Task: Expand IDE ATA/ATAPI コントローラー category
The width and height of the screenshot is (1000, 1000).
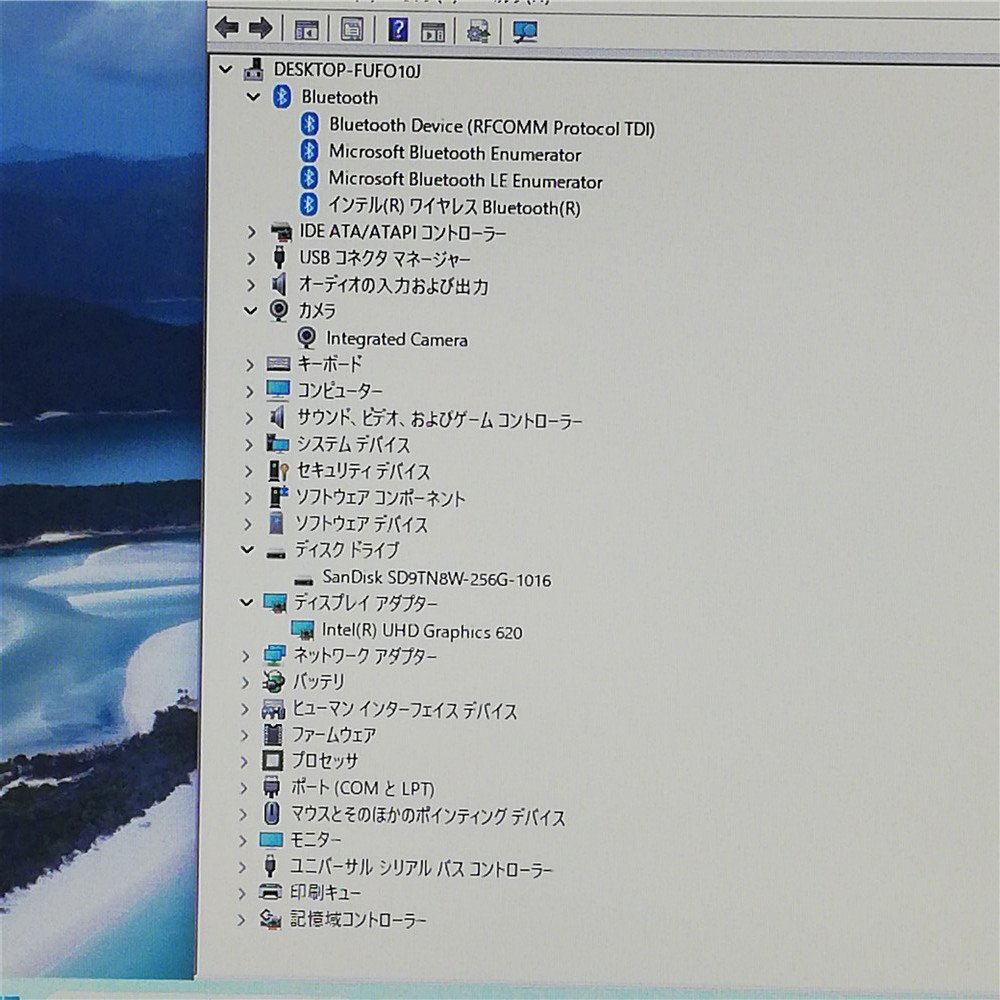Action: [251, 232]
